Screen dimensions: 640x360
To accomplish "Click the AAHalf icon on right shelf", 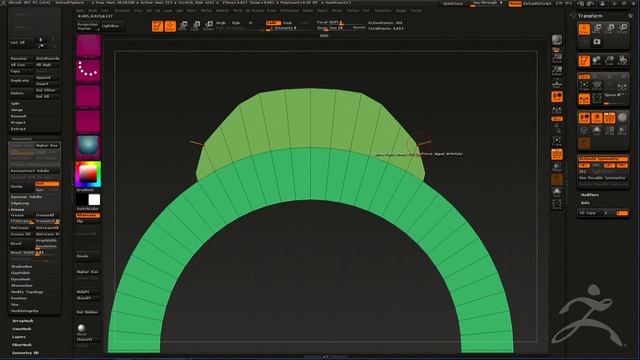I will 557,71.
